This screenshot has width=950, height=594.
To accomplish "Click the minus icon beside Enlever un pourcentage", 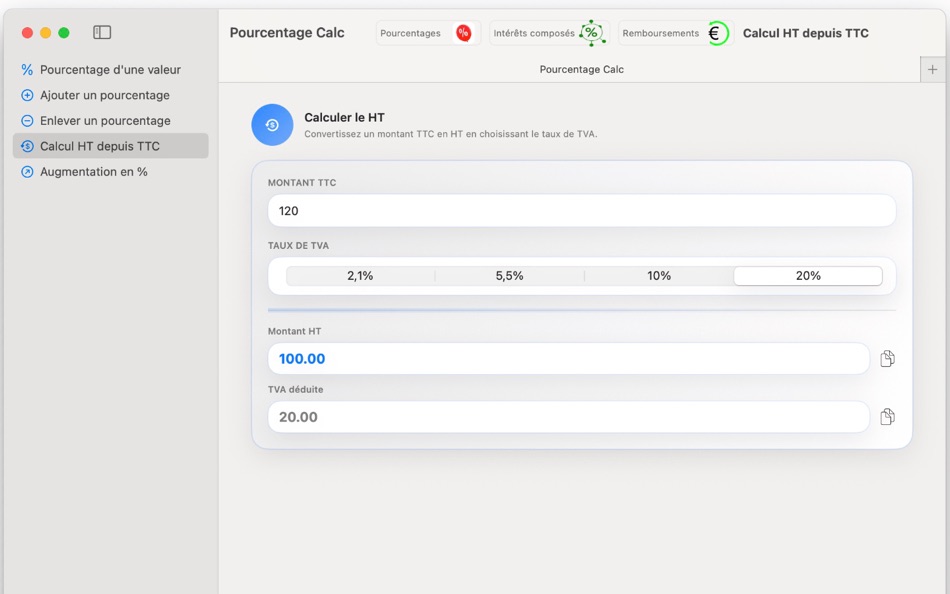I will (x=25, y=120).
